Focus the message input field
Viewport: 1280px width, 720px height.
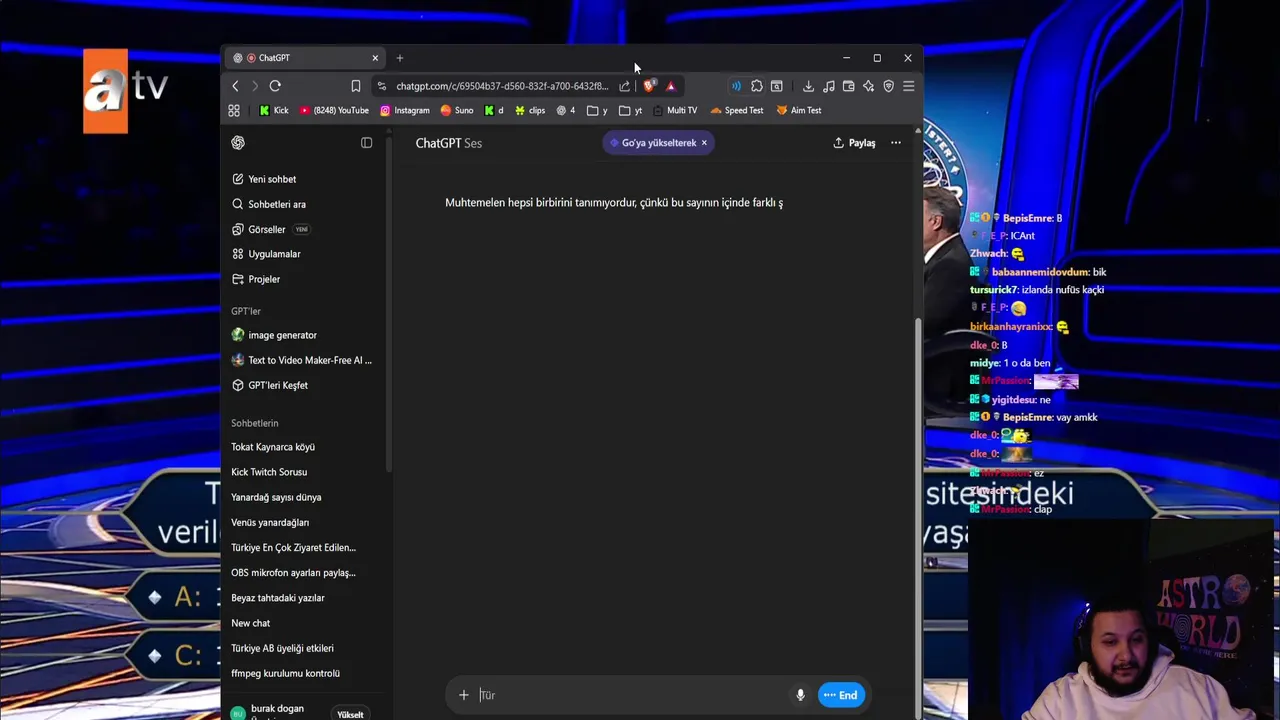coord(630,695)
